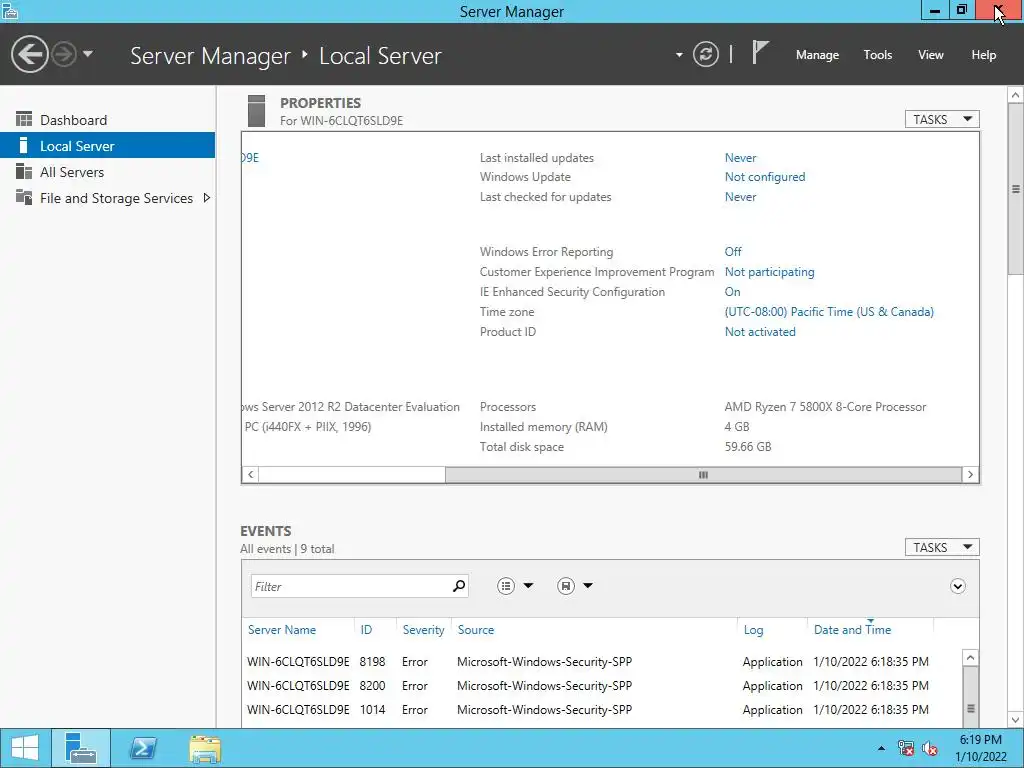Click the Properties server tower icon

tap(257, 111)
